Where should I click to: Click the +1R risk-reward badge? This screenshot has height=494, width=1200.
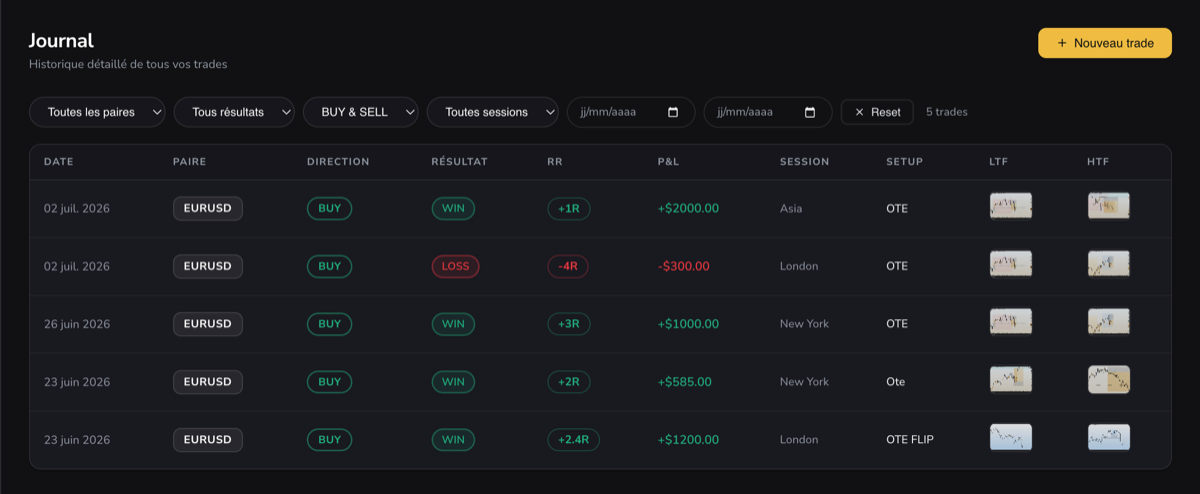click(x=570, y=209)
